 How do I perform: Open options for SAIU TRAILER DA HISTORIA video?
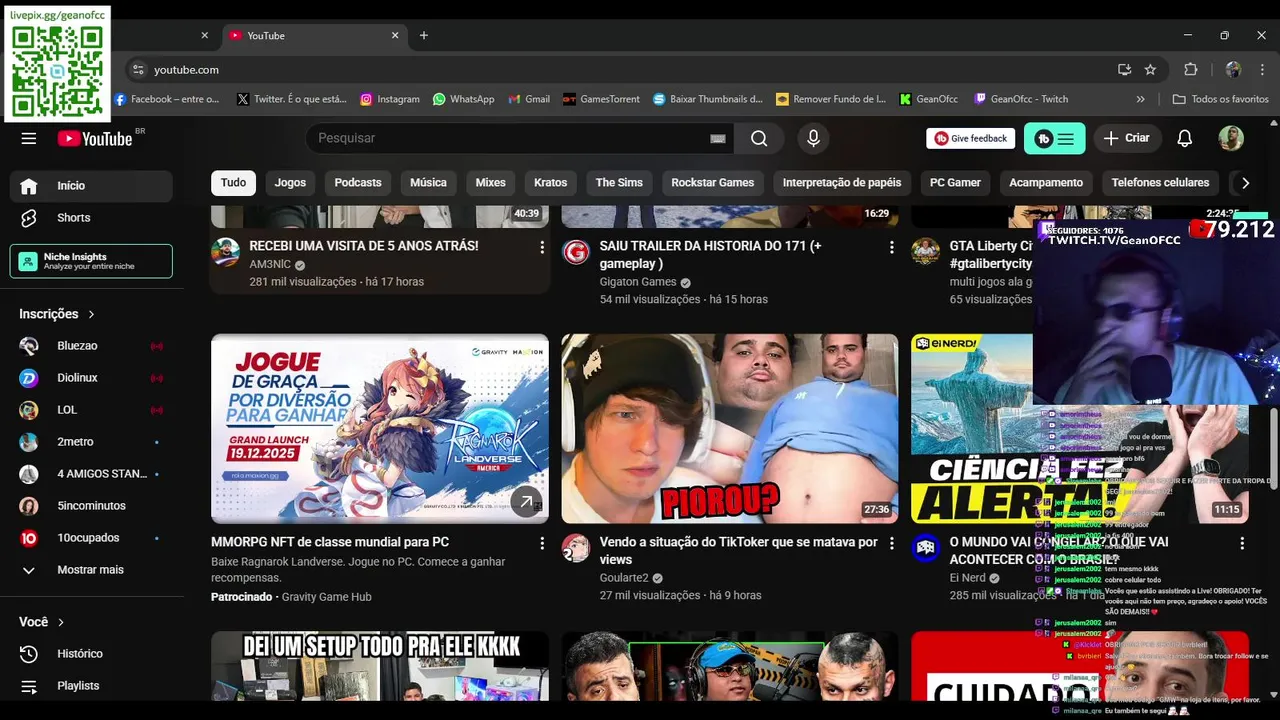(892, 247)
